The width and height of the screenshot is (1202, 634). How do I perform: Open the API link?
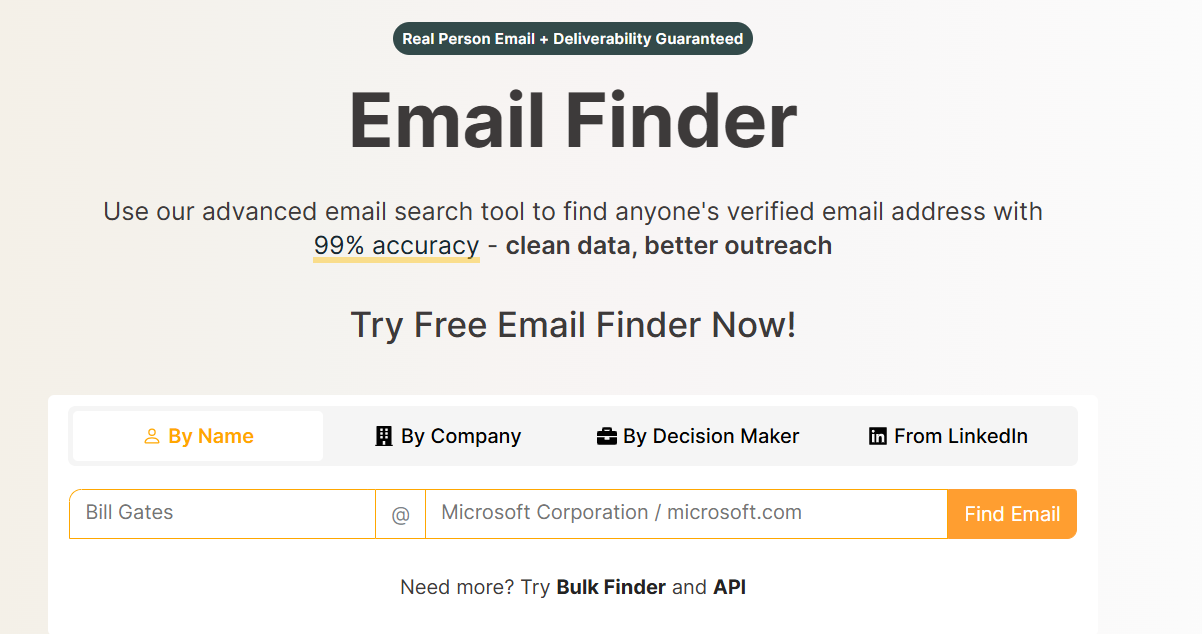click(729, 587)
